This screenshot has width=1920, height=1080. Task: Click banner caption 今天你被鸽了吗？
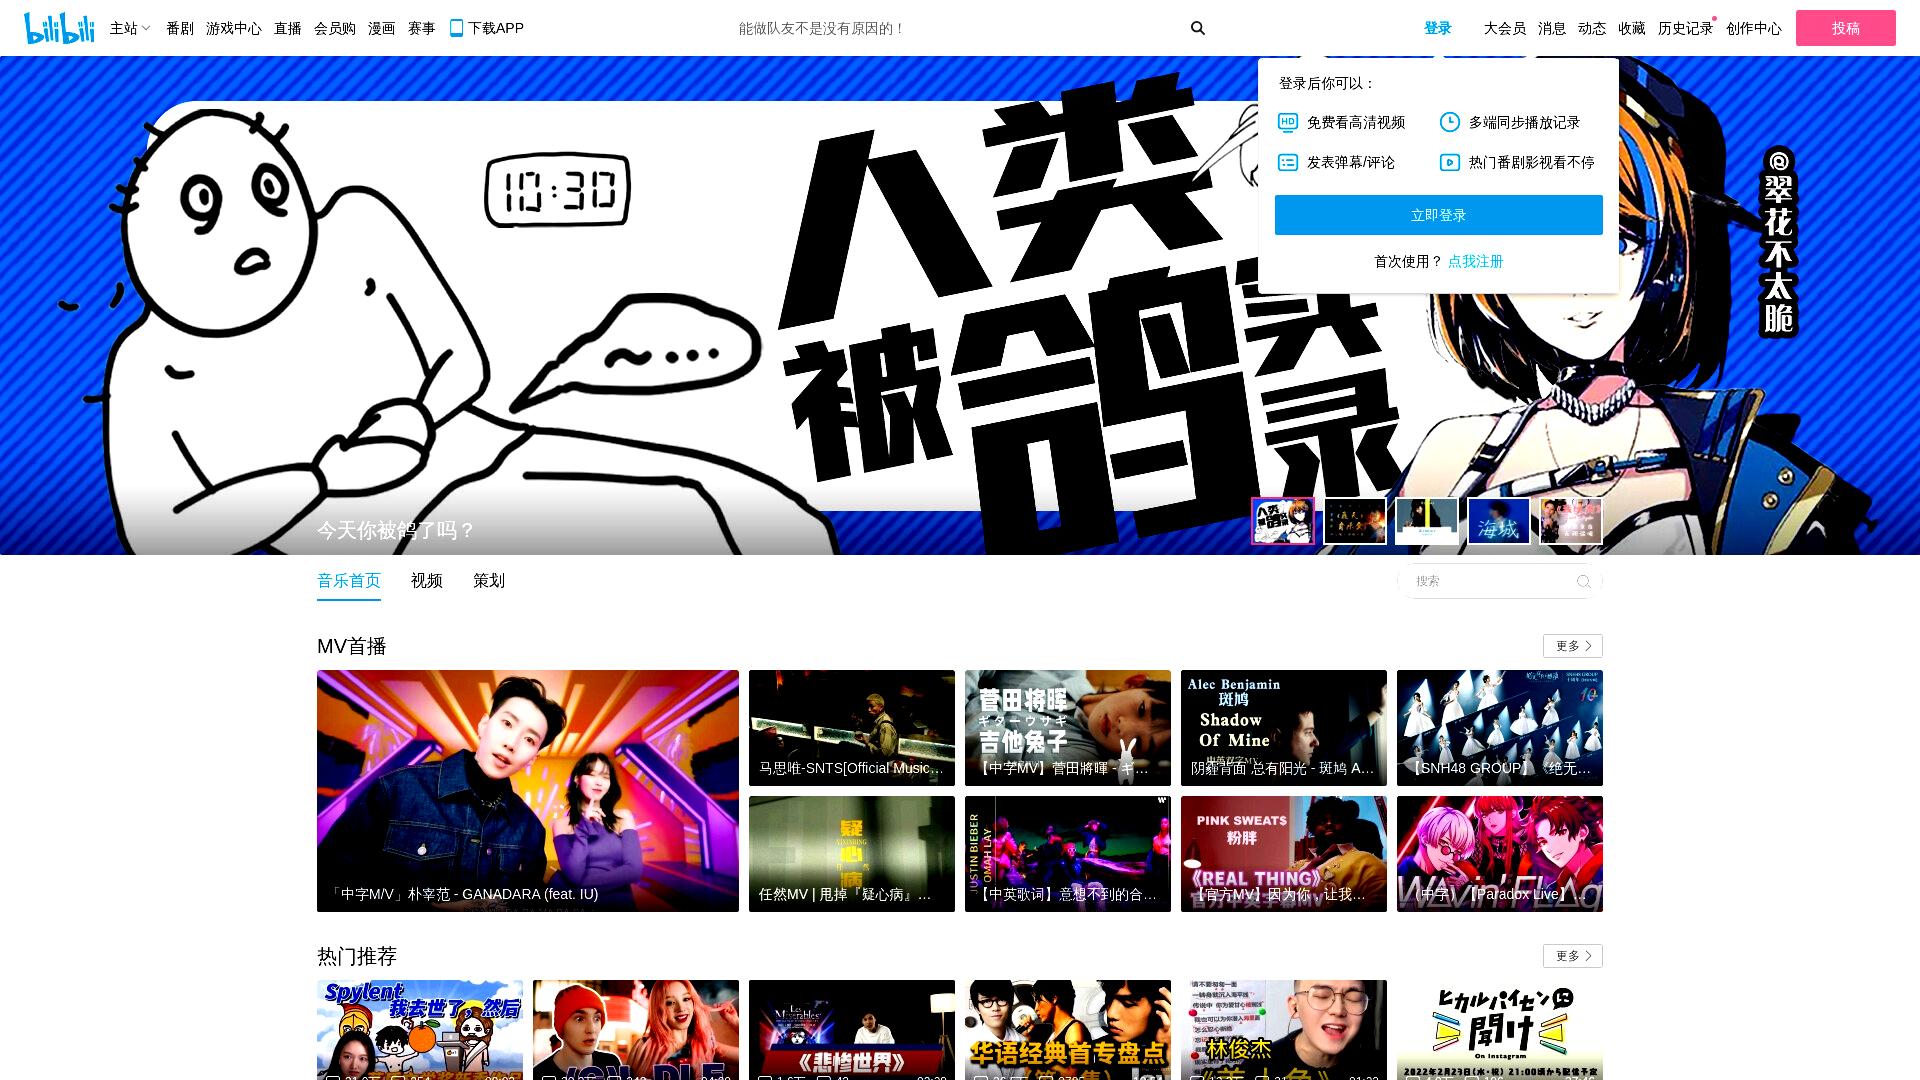click(x=397, y=530)
